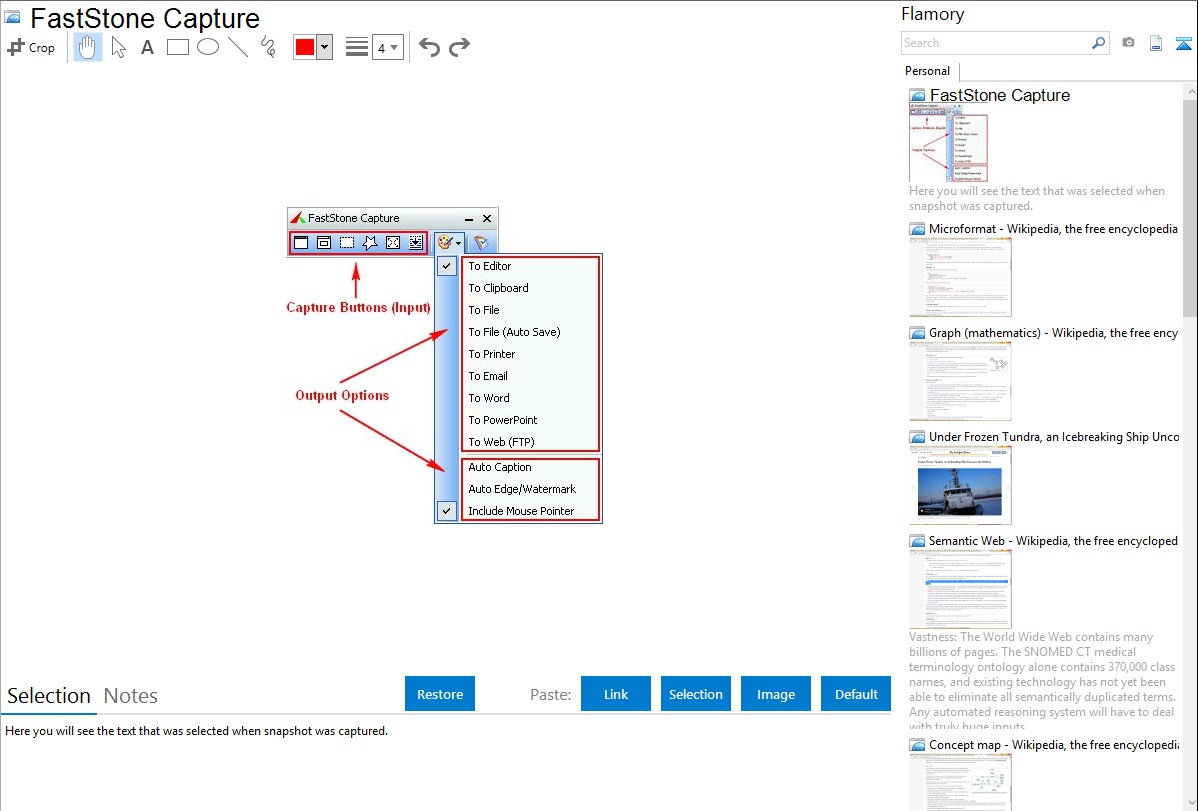Click the 'Under Frozen Tundra' snapshot title

point(1054,436)
